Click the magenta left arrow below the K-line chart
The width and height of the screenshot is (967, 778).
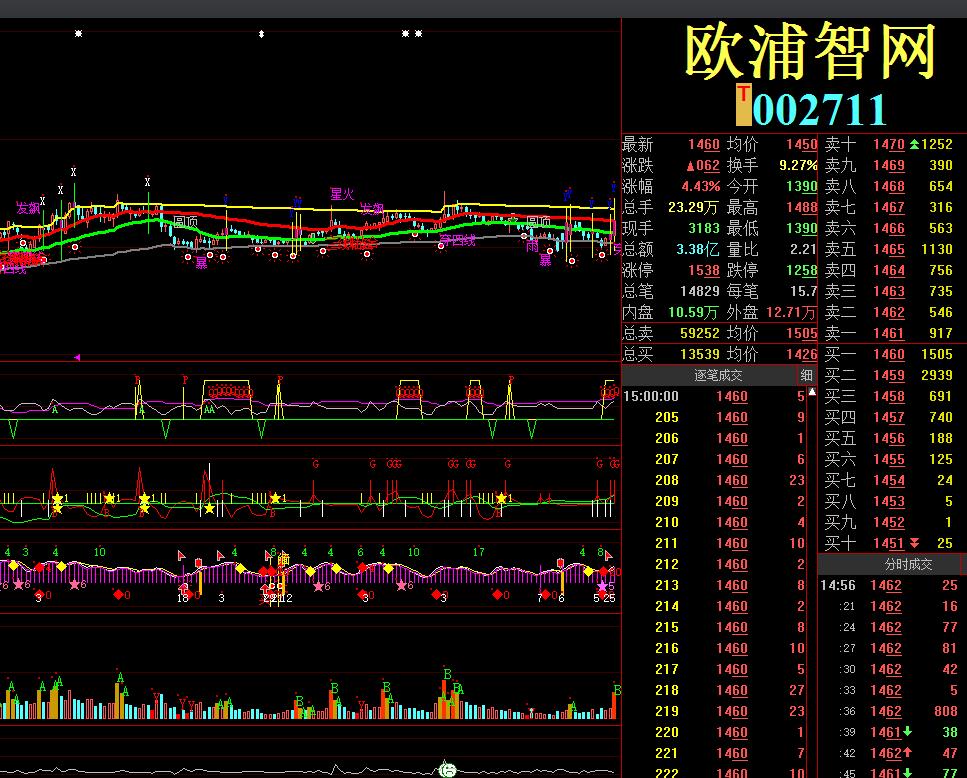point(77,357)
